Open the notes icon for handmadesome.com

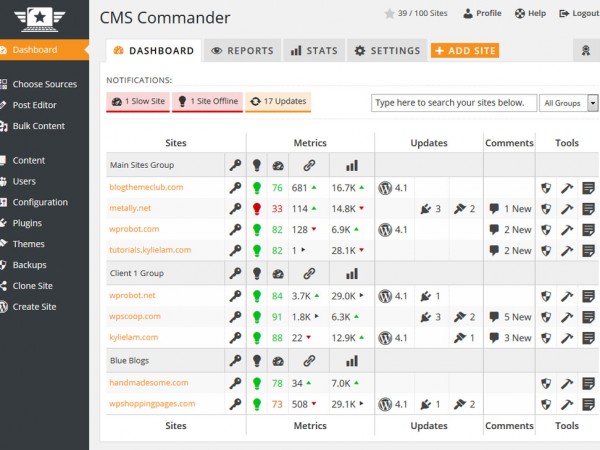588,382
